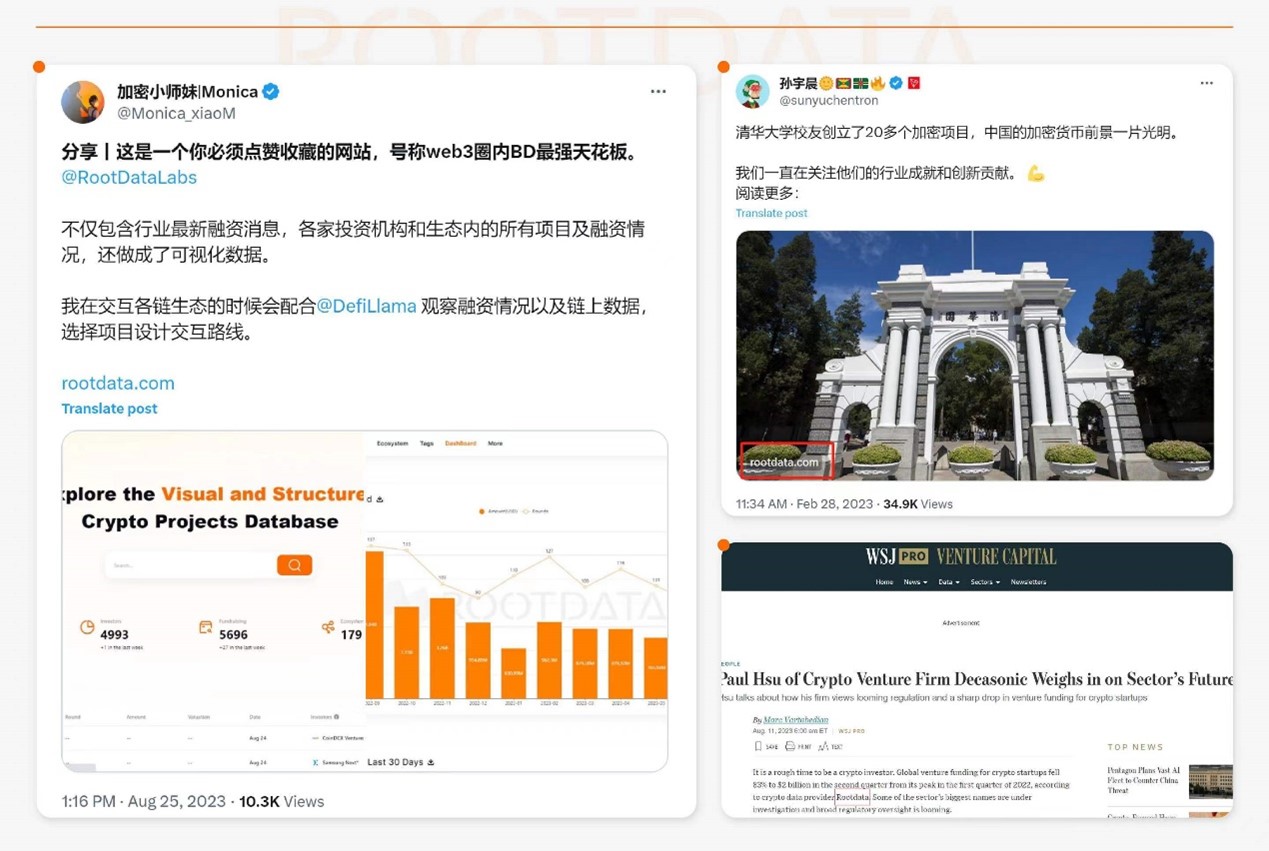Select the Dashboard tab in RootData screenshot

(x=461, y=443)
